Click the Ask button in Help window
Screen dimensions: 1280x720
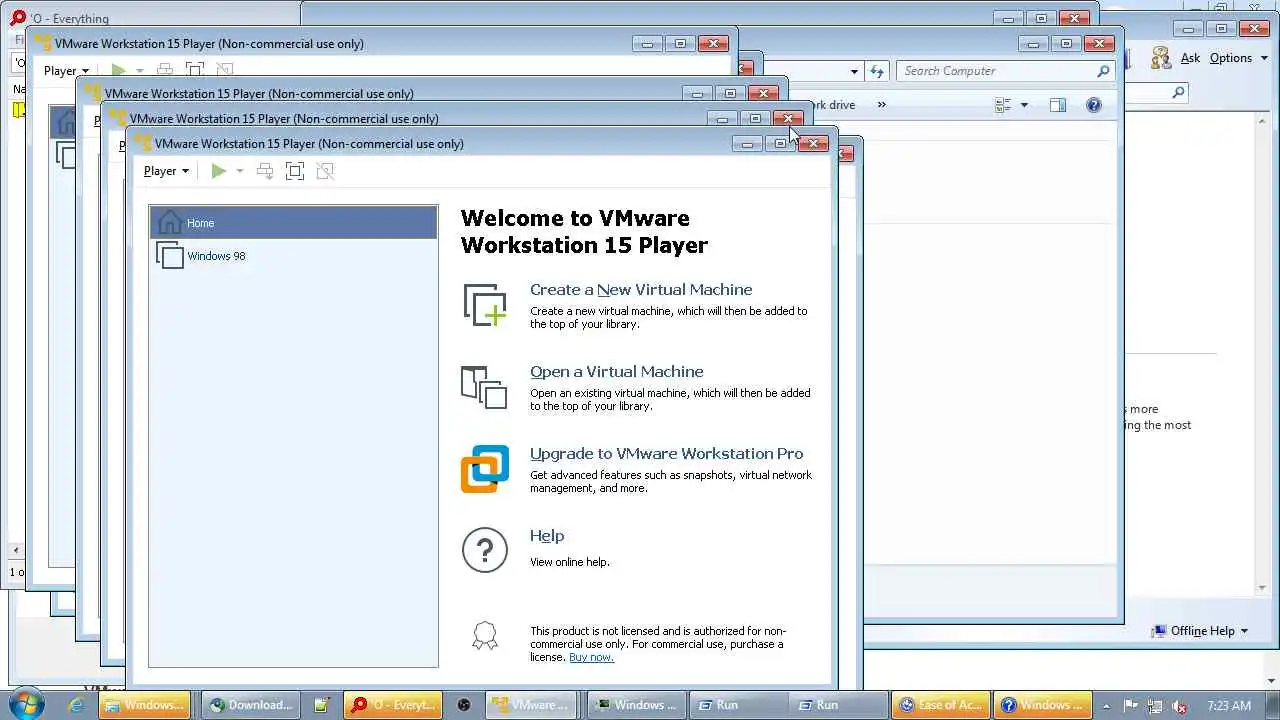point(1190,58)
